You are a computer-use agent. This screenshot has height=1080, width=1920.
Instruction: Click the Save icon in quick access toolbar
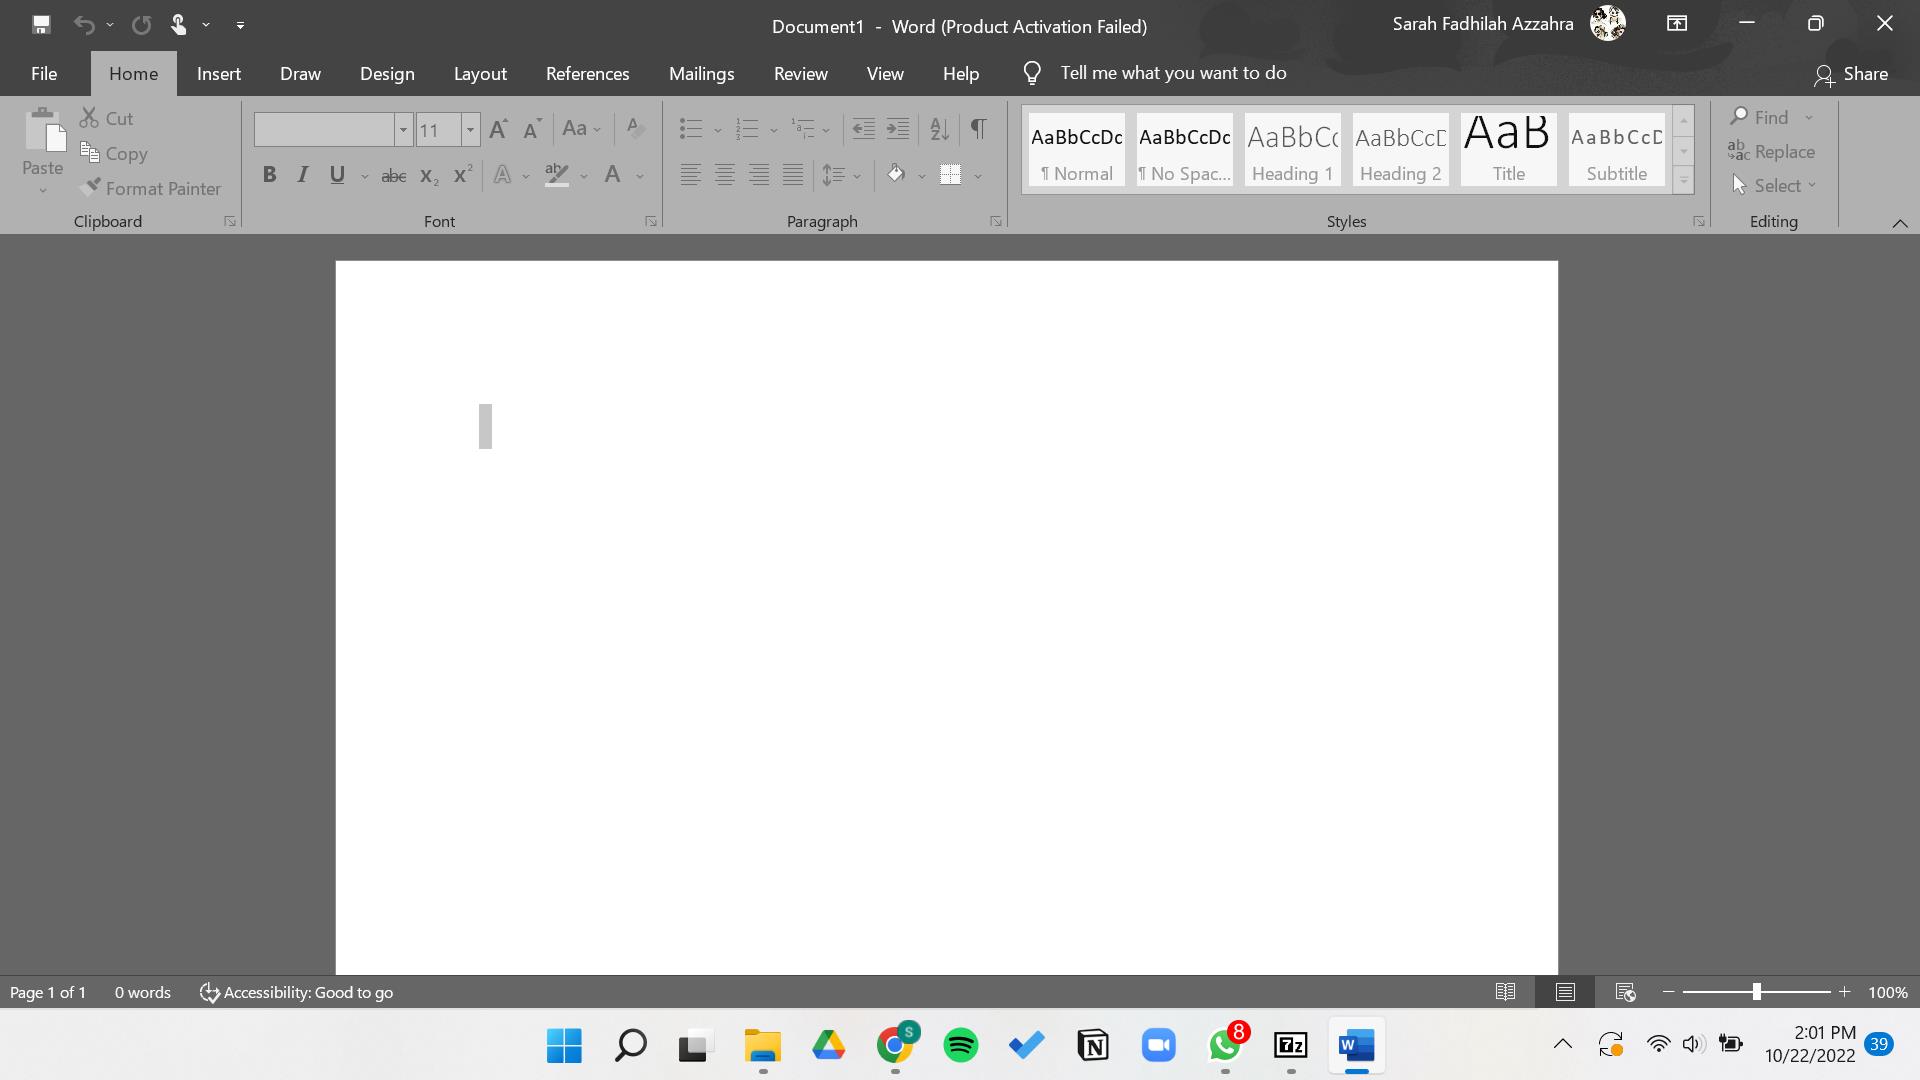[41, 24]
